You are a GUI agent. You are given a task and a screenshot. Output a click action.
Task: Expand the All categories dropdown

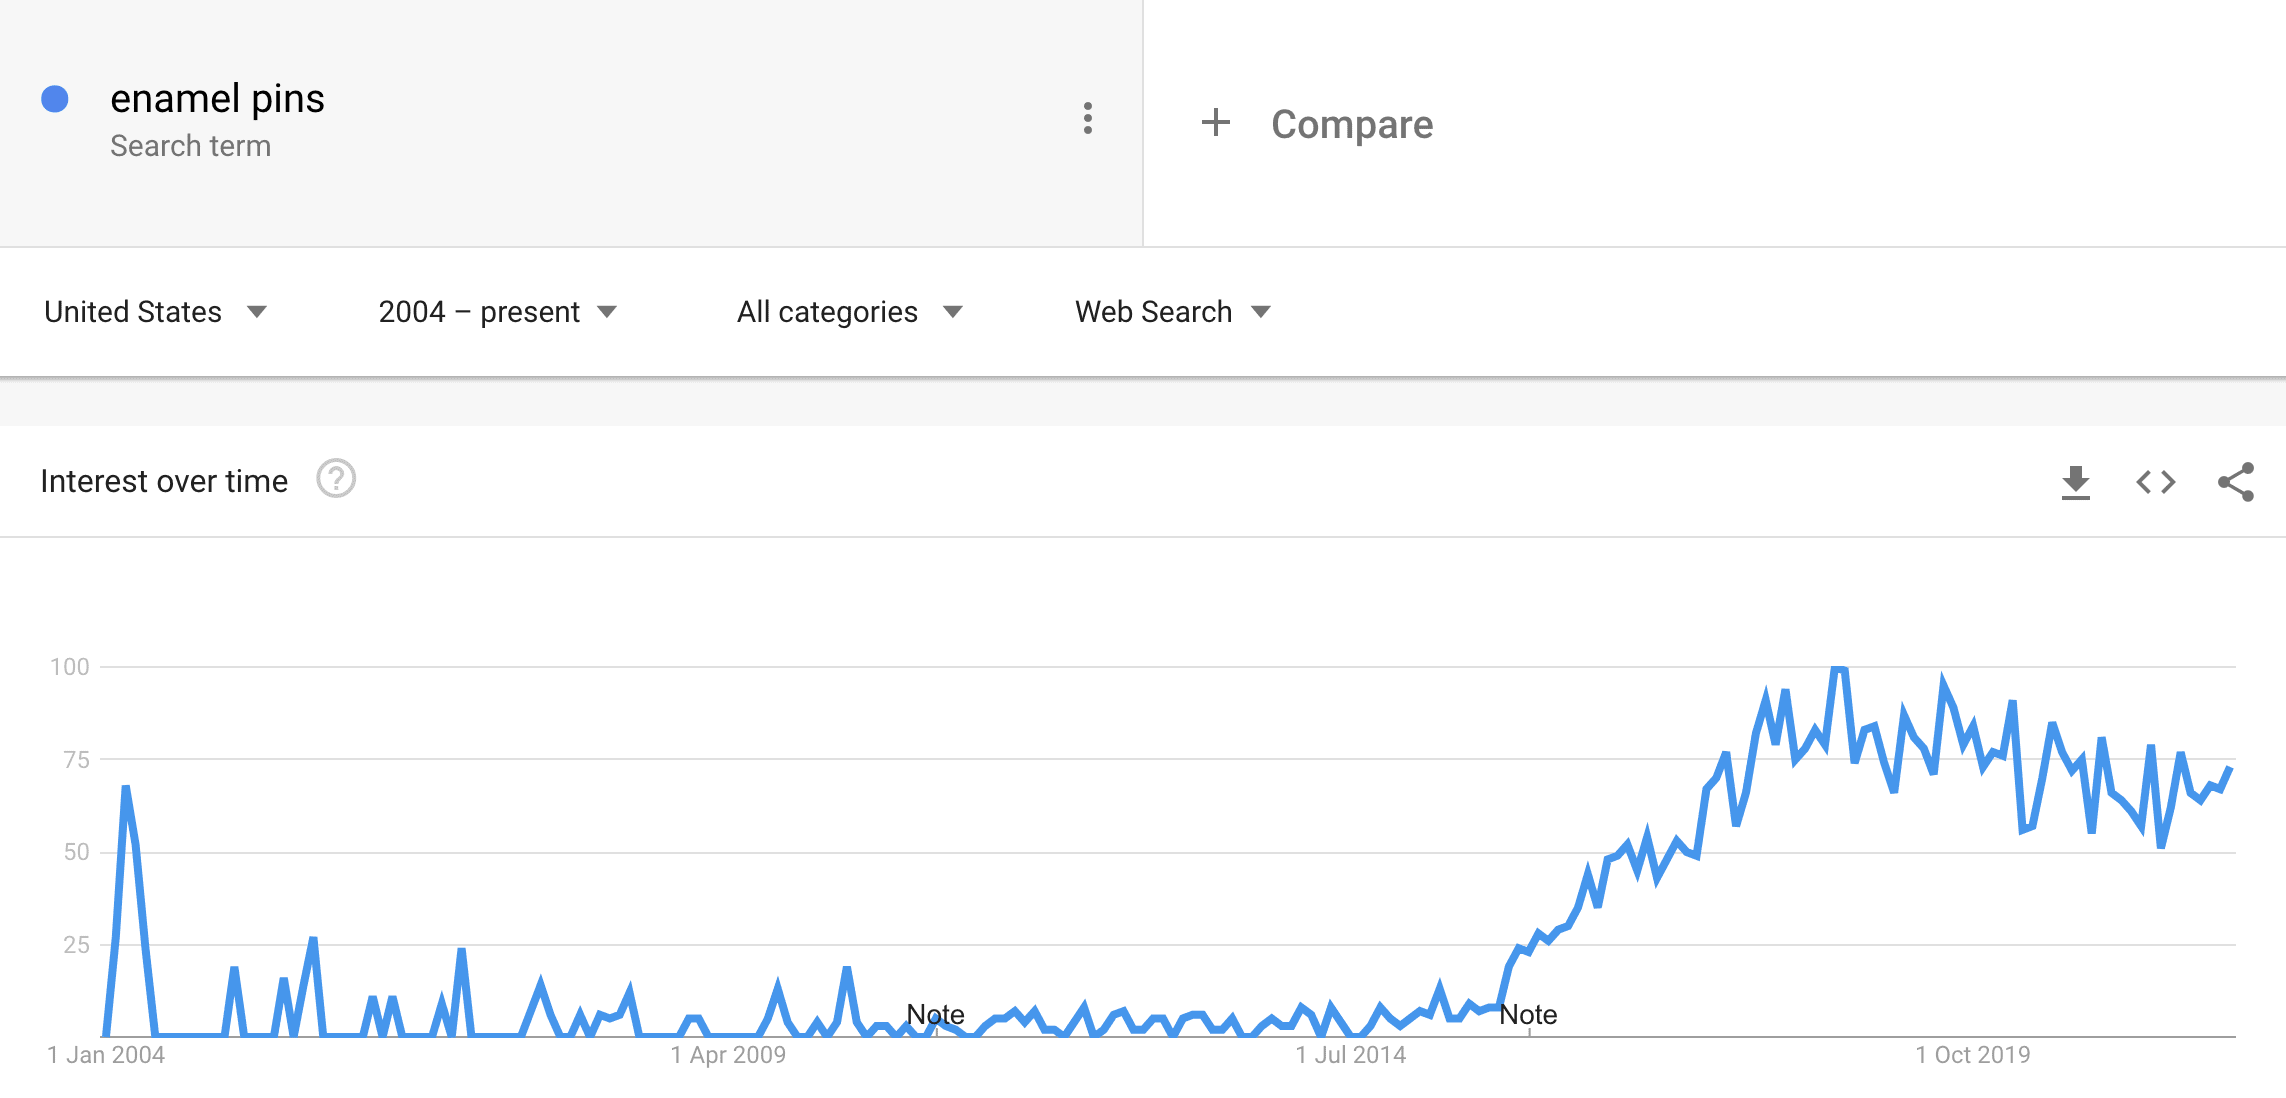tap(850, 312)
